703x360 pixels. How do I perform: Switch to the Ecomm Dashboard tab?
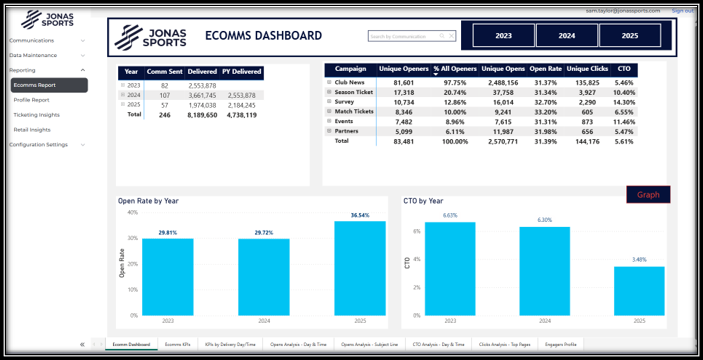point(131,344)
